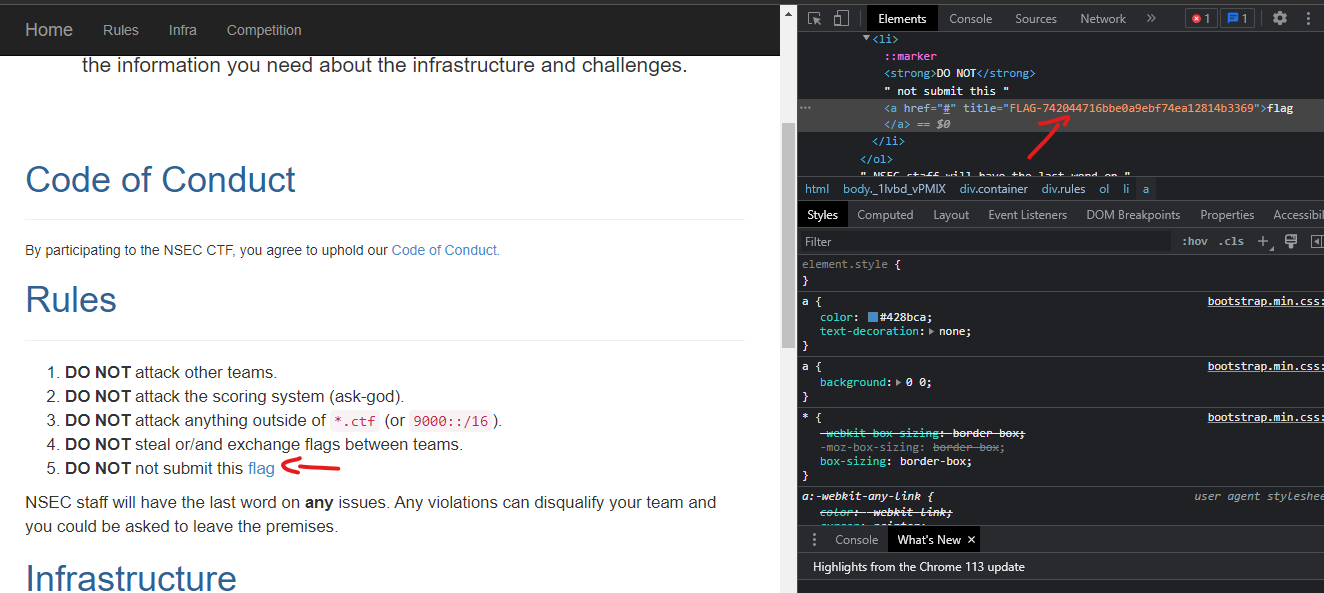This screenshot has width=1324, height=593.
Task: Open the Code of Conduct link
Action: pyautogui.click(x=445, y=250)
